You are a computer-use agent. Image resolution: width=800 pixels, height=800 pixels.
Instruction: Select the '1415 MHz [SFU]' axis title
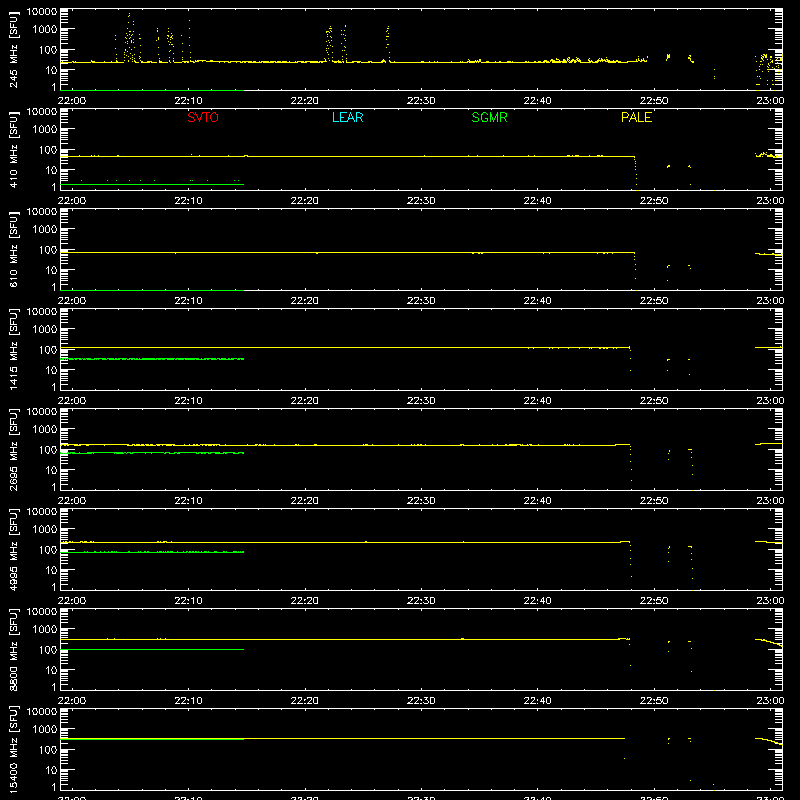[14, 349]
